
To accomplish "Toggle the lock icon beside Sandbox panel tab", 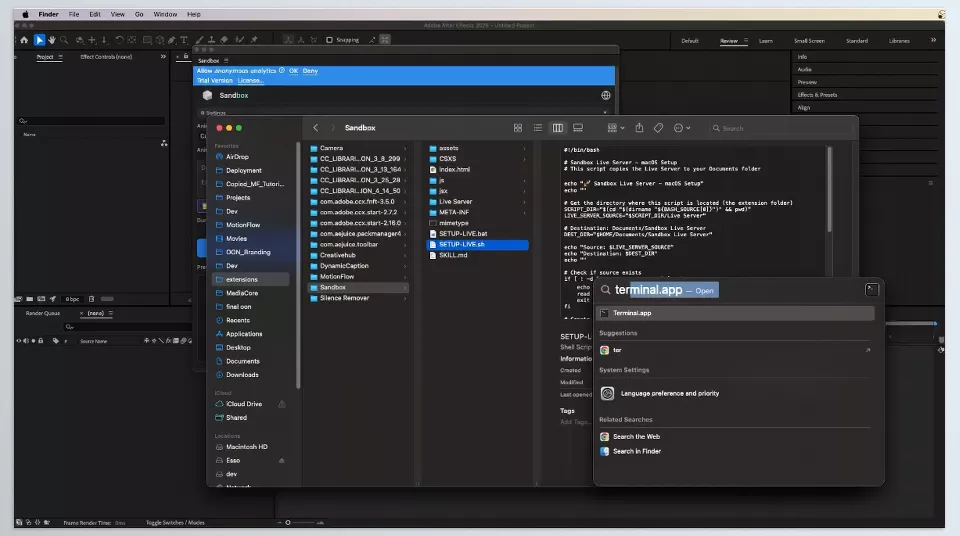I will coord(186,56).
